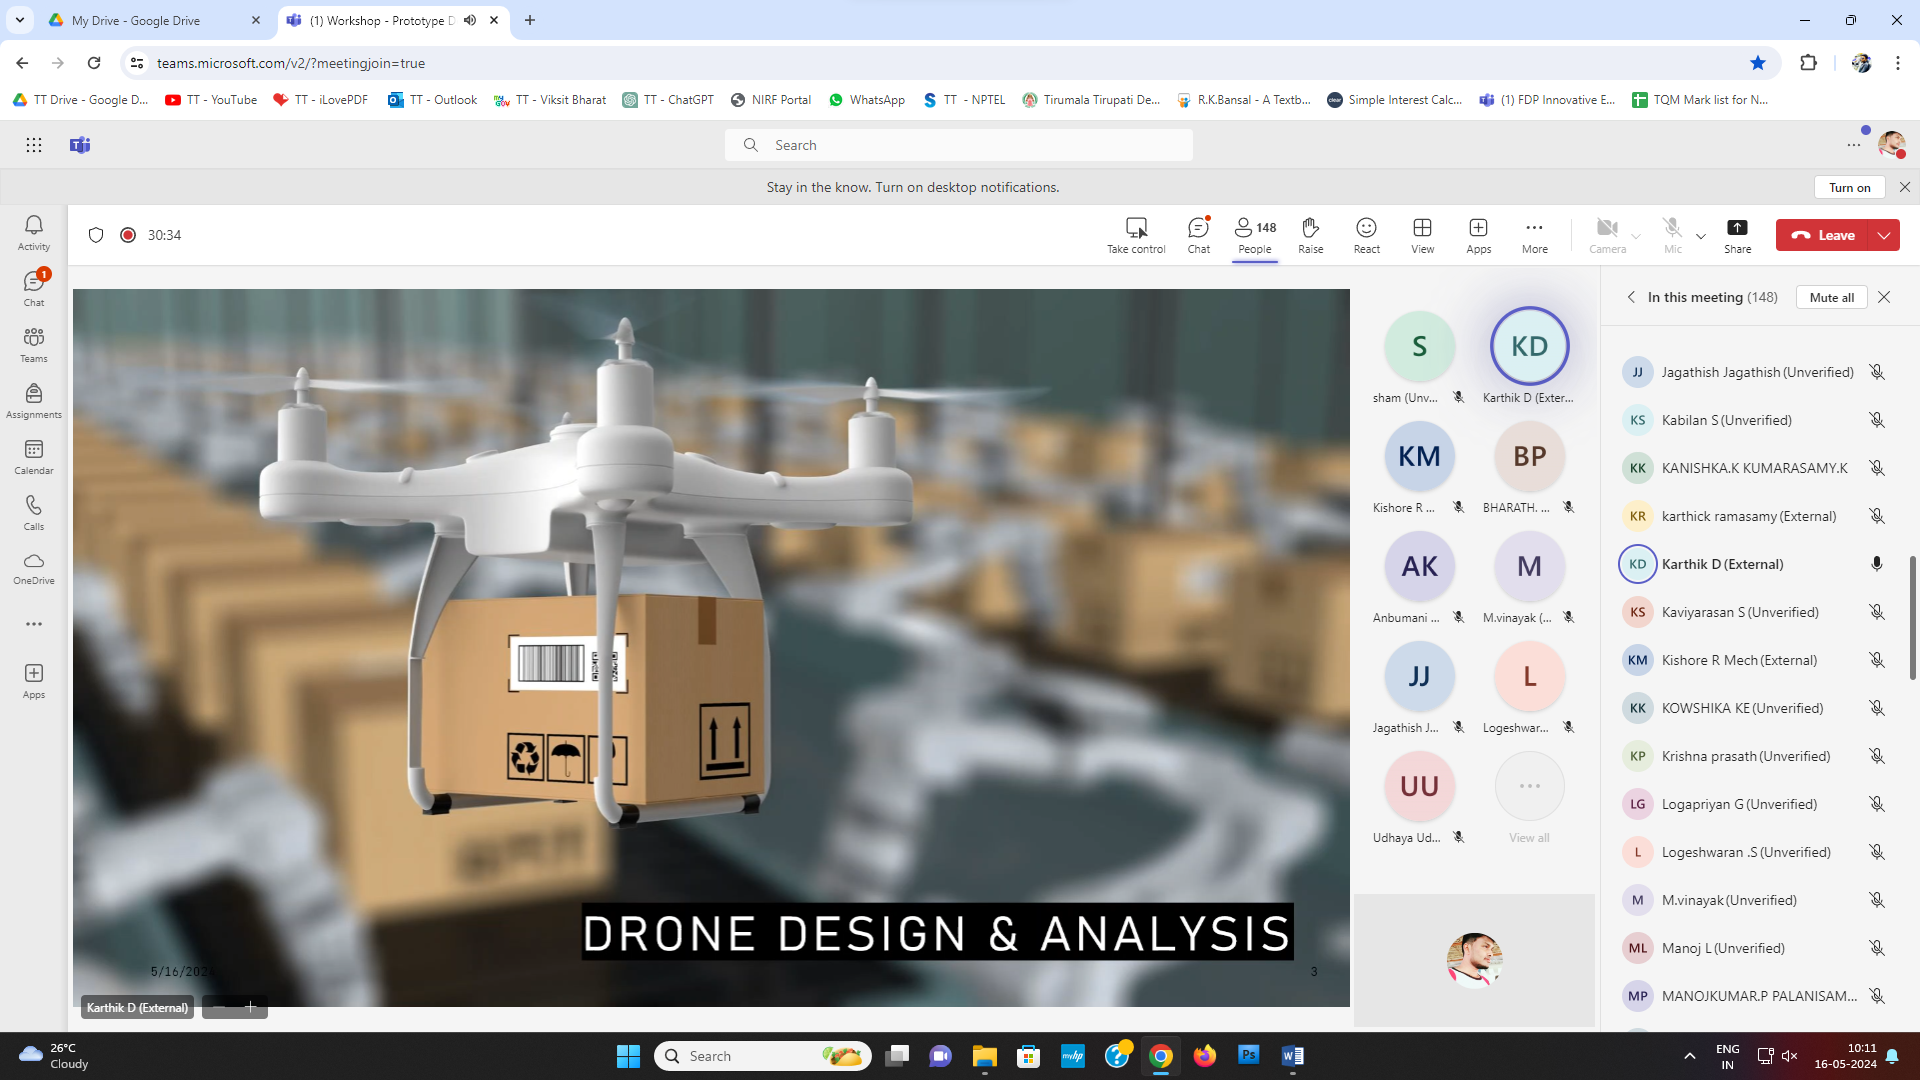Image resolution: width=1920 pixels, height=1080 pixels.
Task: Open View layout options
Action: (1422, 235)
